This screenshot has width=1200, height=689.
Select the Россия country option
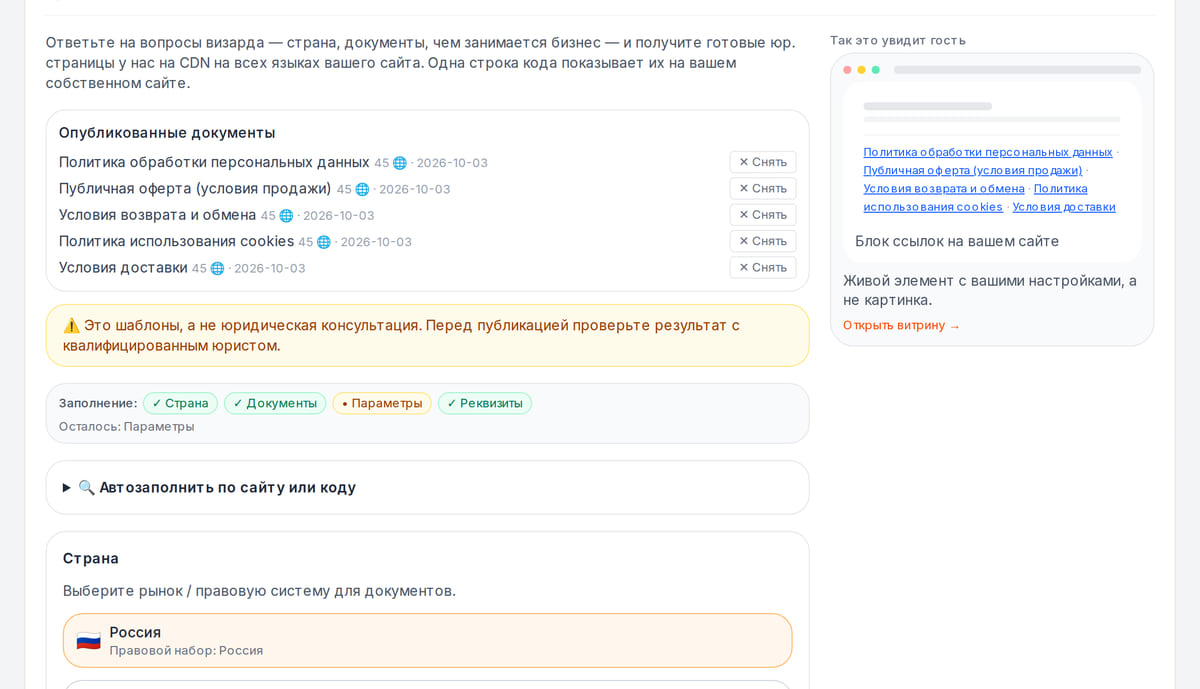427,640
